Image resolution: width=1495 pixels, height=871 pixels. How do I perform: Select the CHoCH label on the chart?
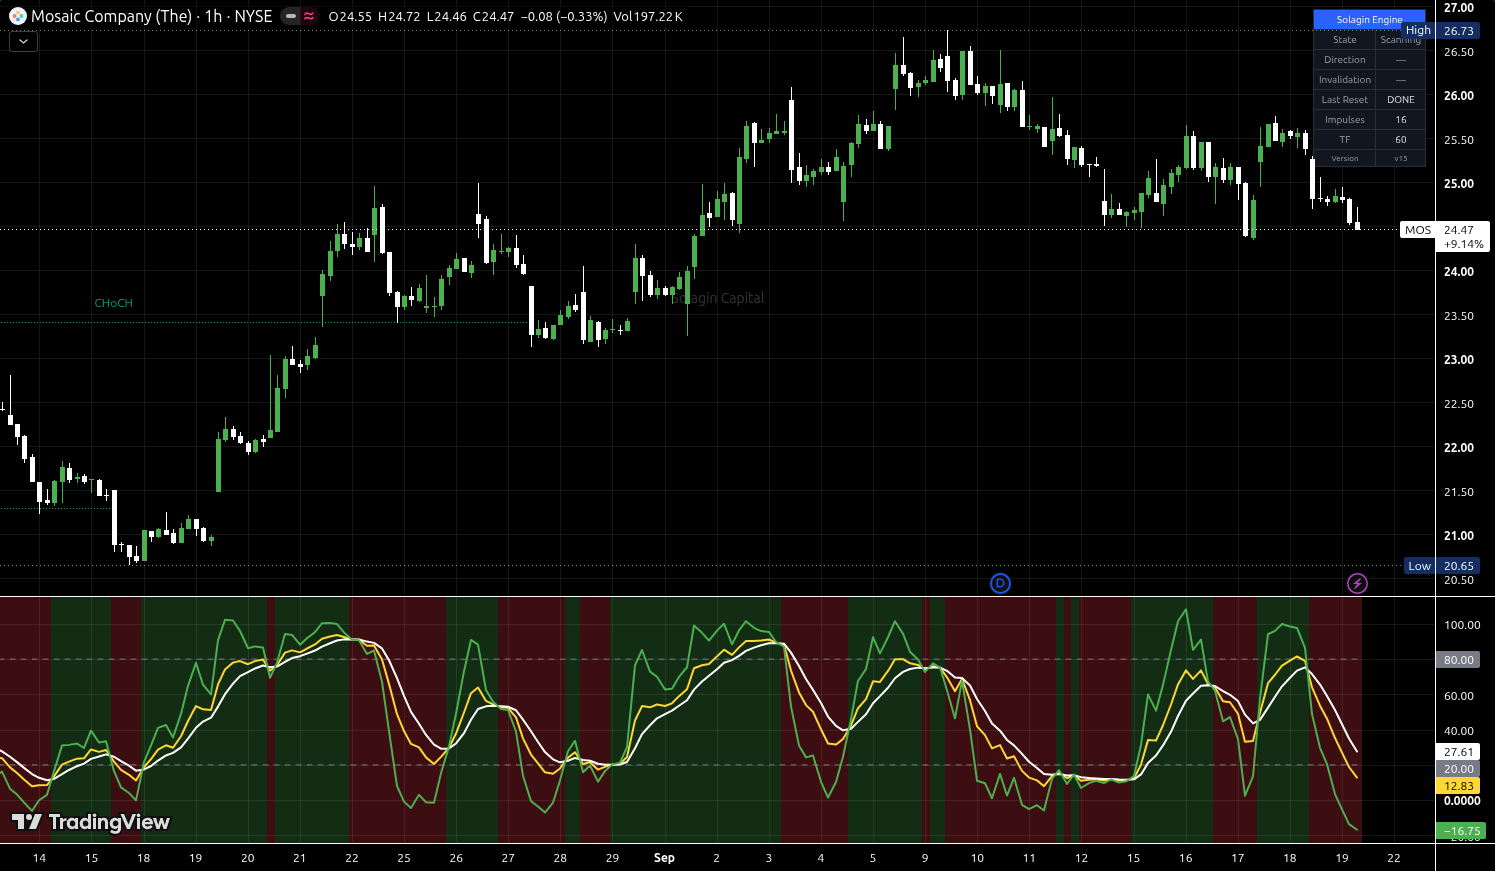point(113,303)
